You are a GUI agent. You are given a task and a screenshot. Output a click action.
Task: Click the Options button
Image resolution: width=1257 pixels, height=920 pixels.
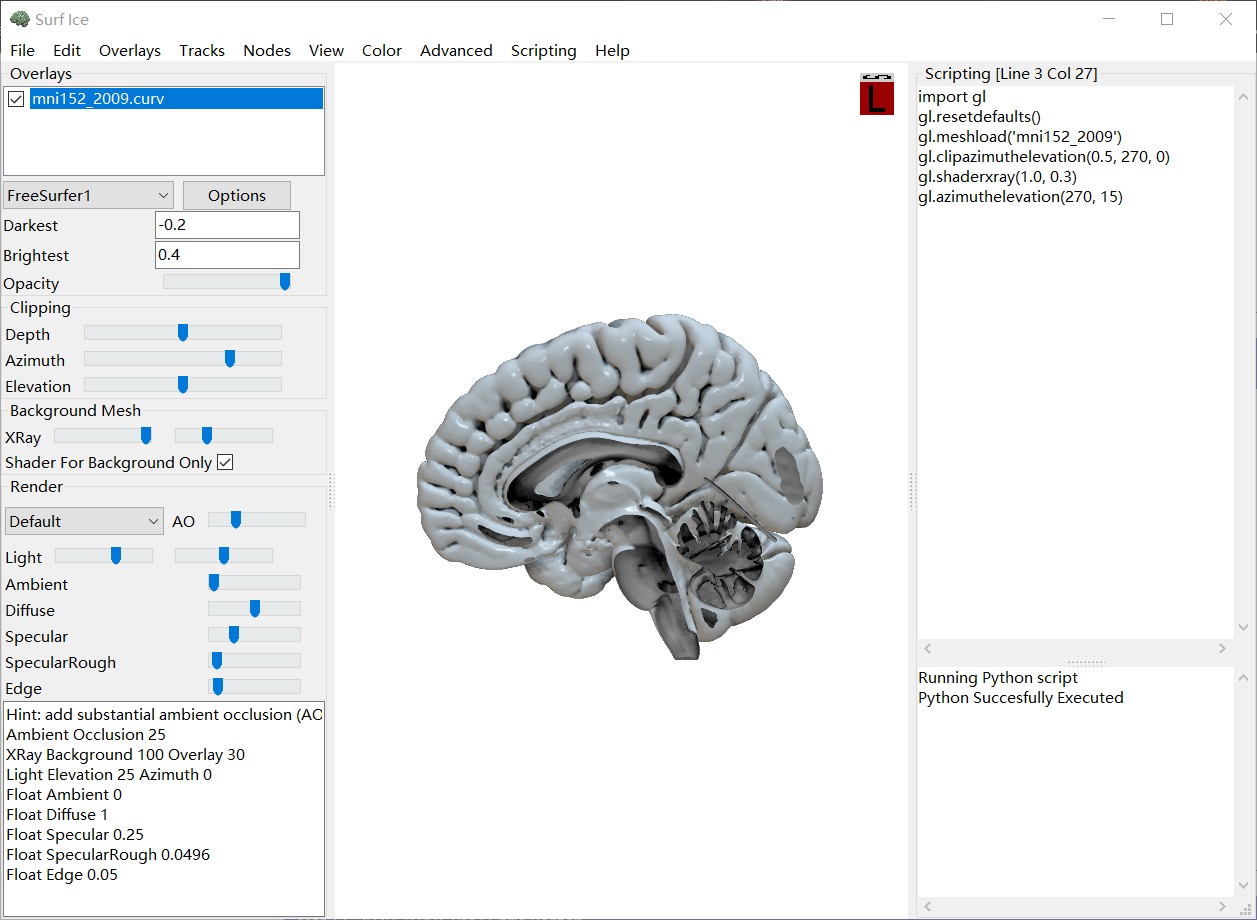(237, 195)
